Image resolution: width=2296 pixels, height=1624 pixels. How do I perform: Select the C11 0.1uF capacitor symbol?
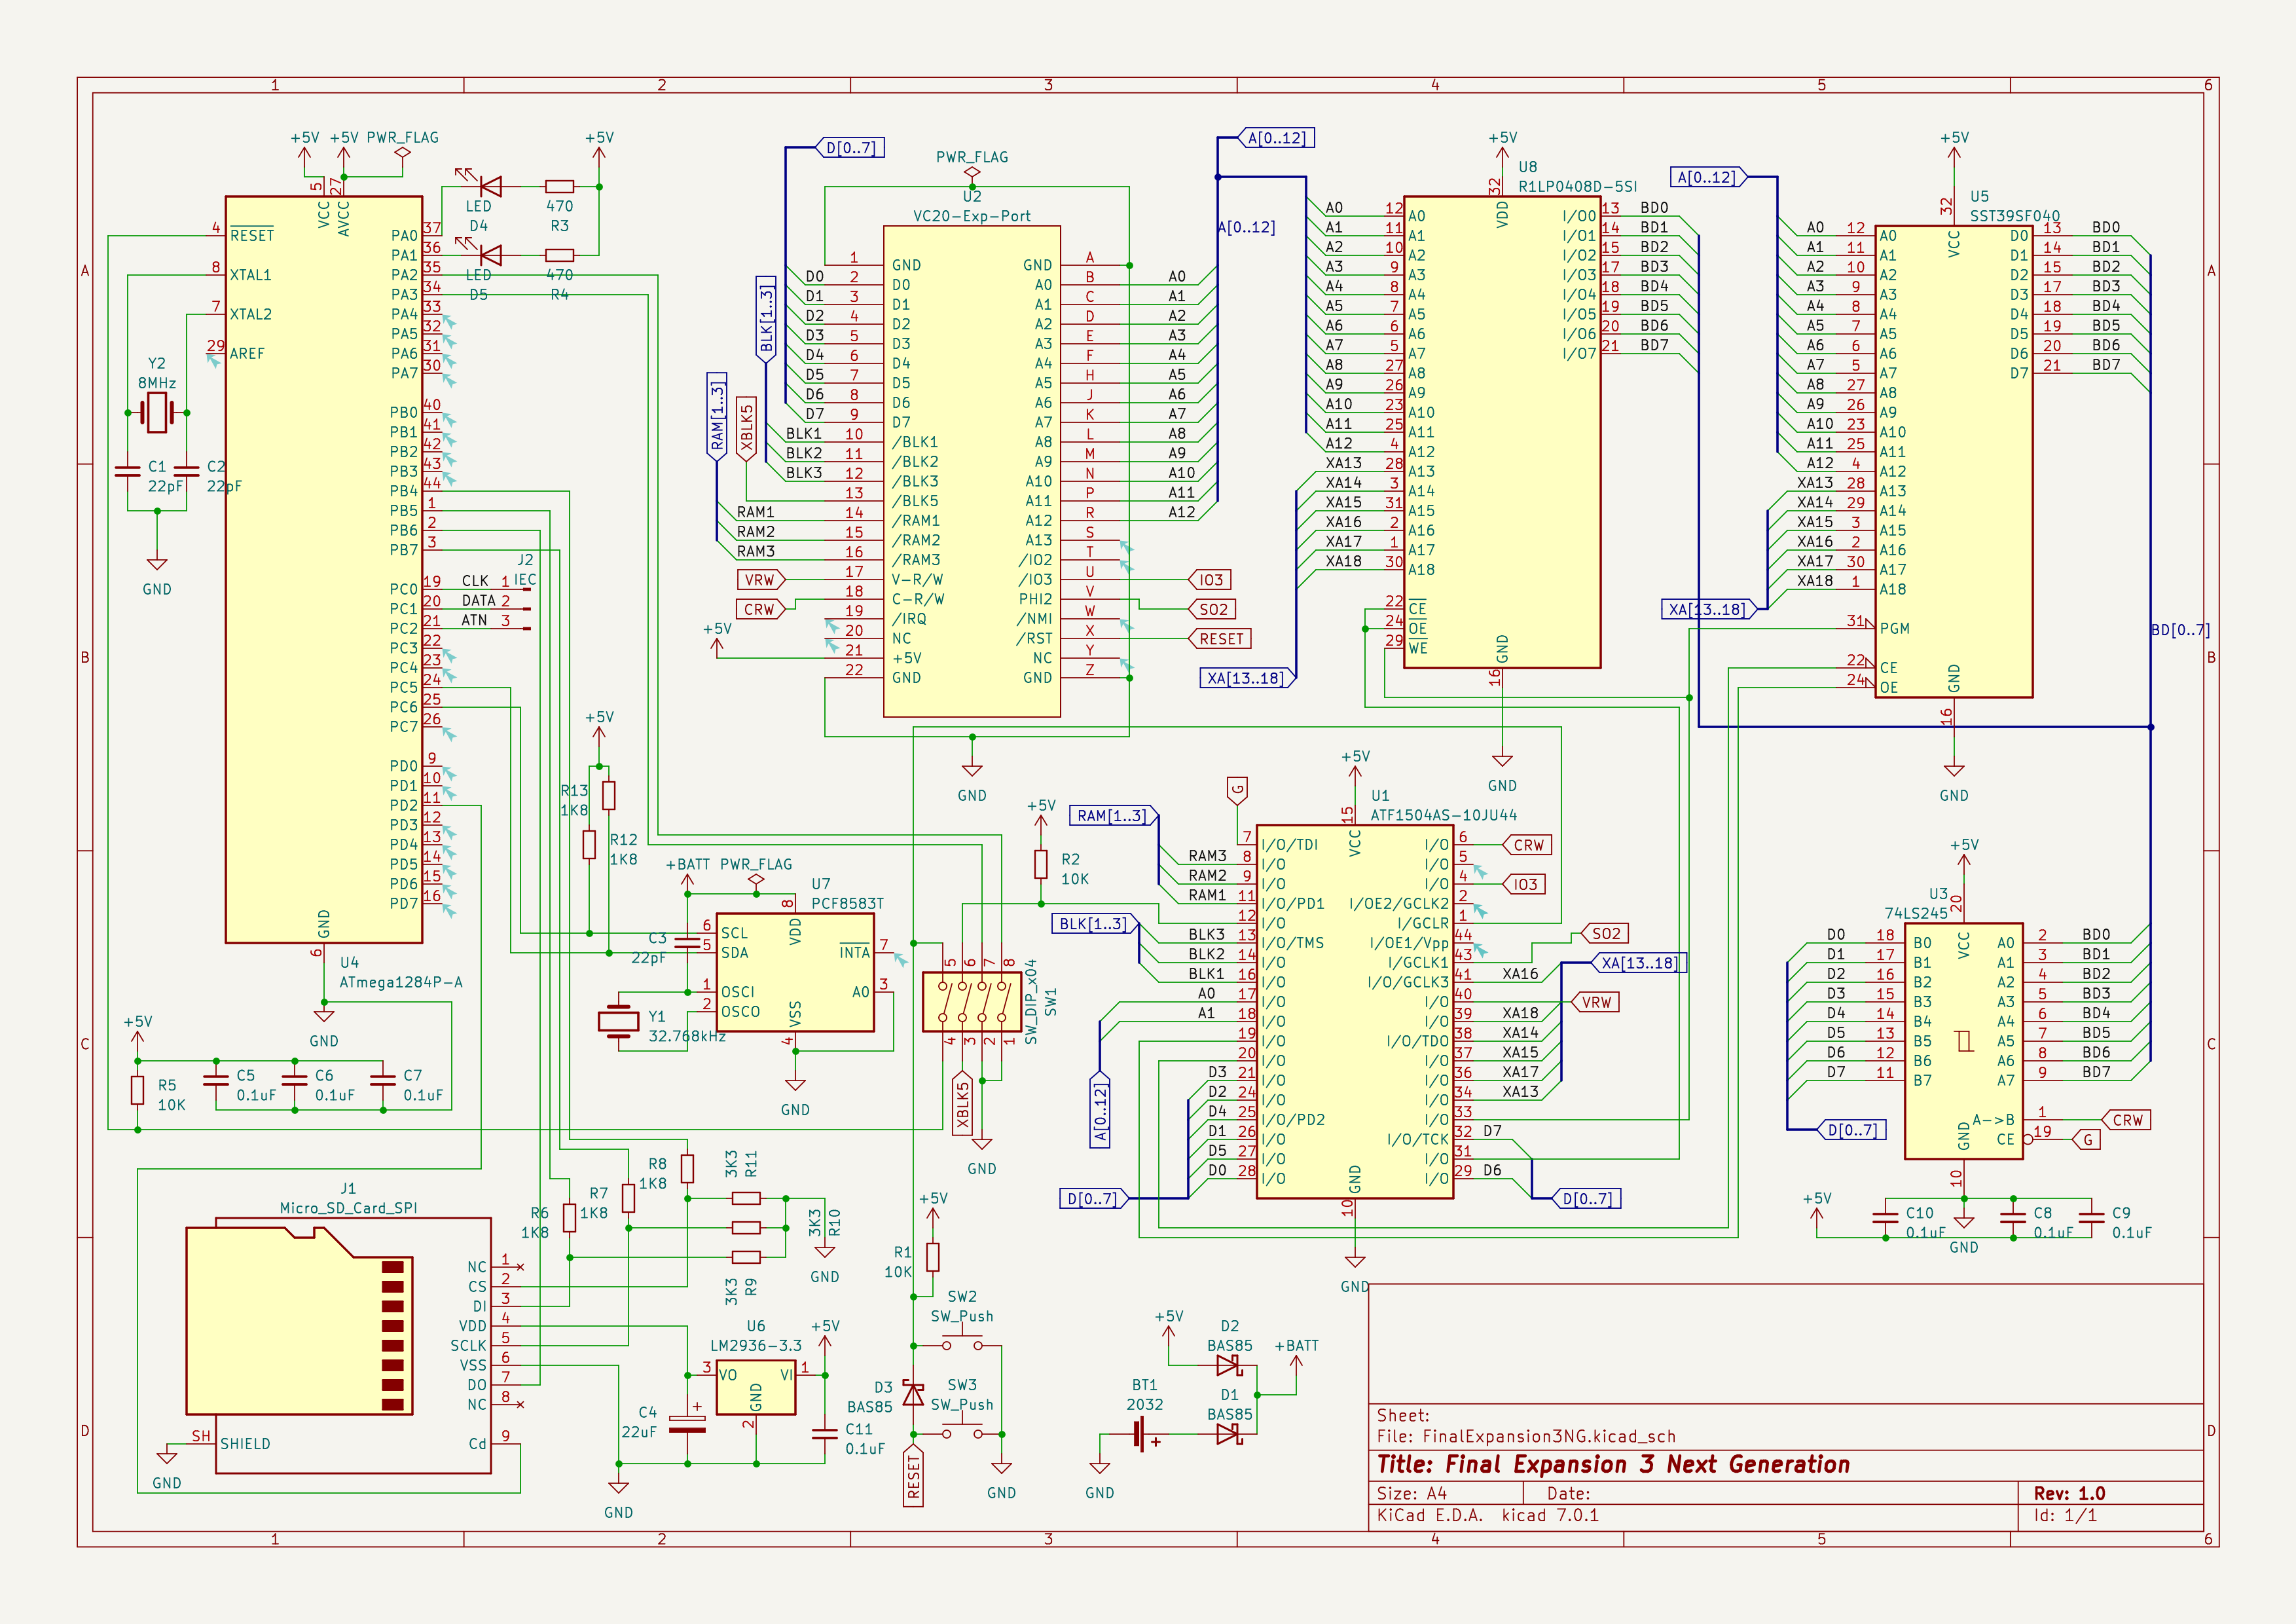pyautogui.click(x=825, y=1433)
